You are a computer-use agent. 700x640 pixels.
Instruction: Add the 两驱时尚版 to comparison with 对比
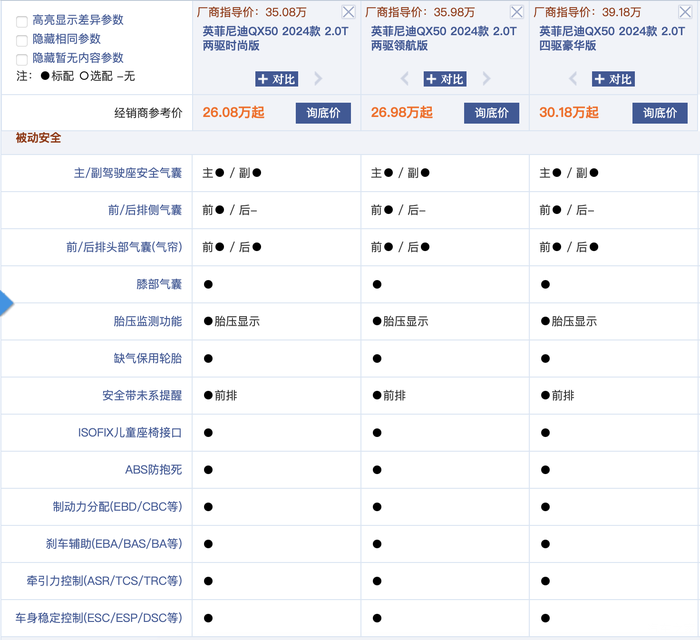coord(276,79)
